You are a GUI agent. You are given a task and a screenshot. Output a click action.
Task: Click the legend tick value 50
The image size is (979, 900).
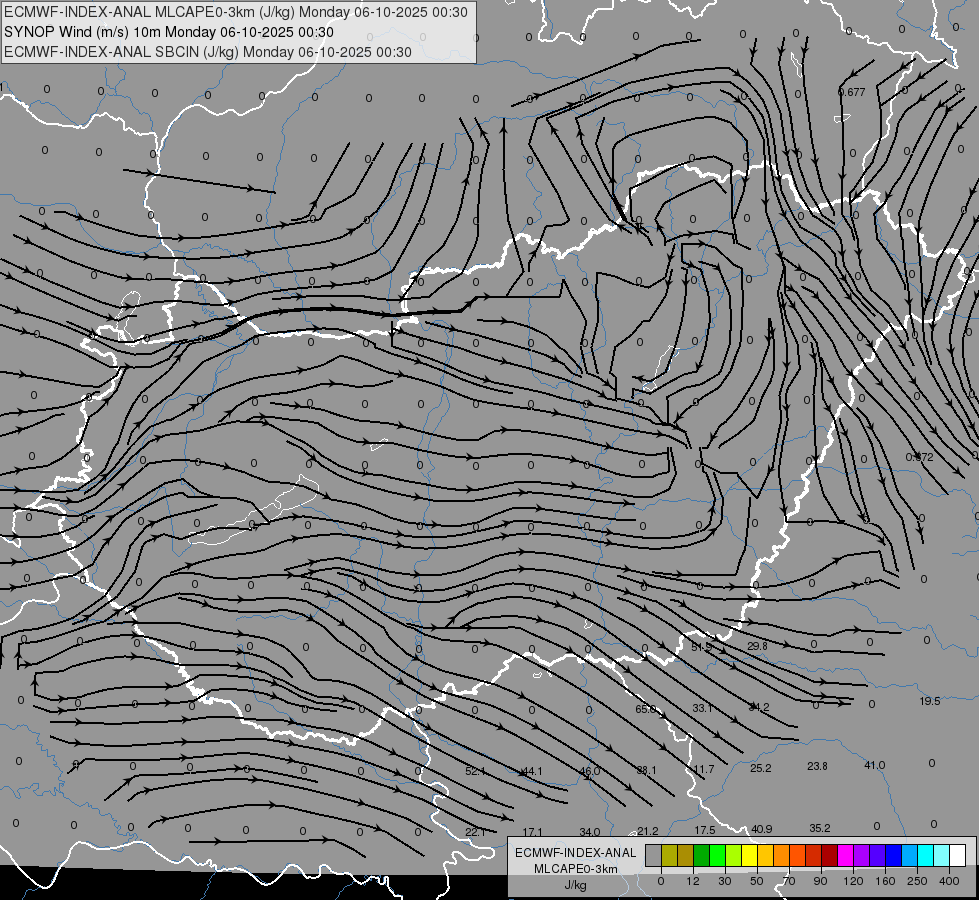pyautogui.click(x=757, y=881)
